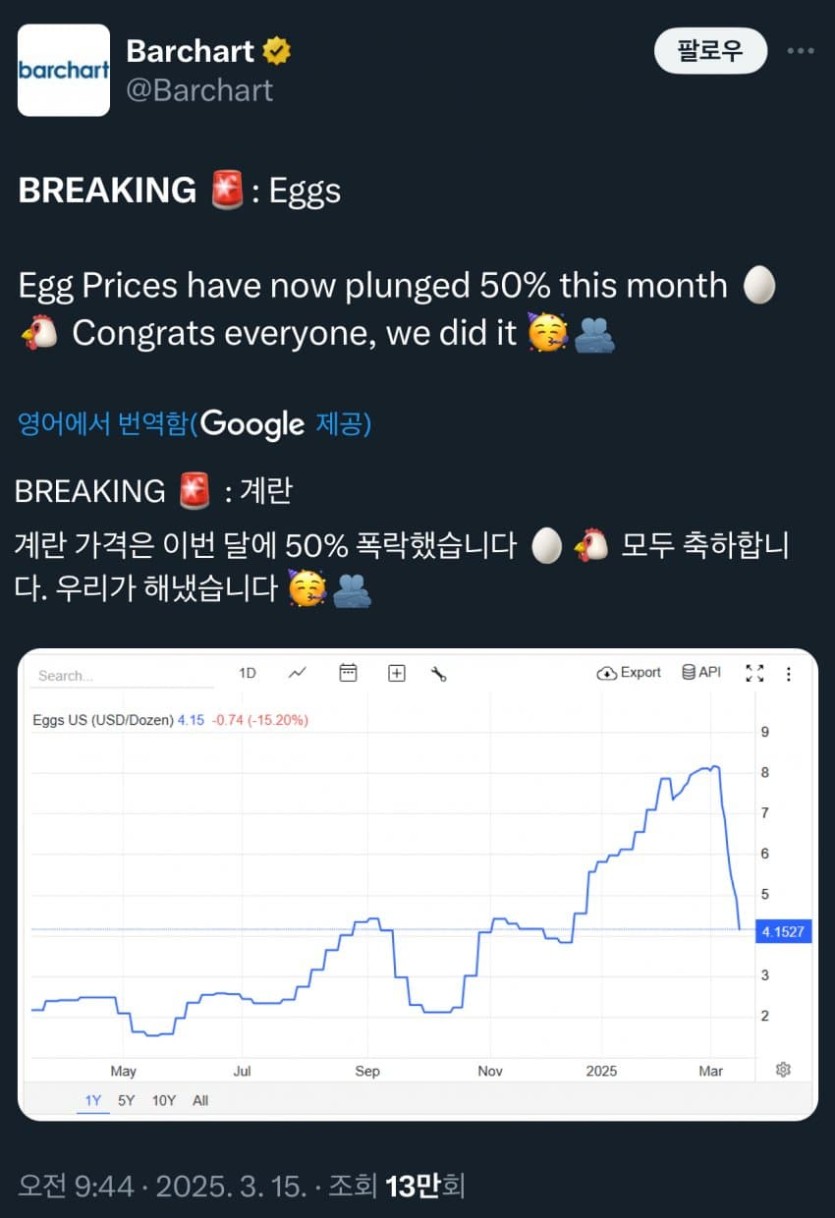
Task: Open the chart tools wrench icon
Action: pyautogui.click(x=438, y=674)
